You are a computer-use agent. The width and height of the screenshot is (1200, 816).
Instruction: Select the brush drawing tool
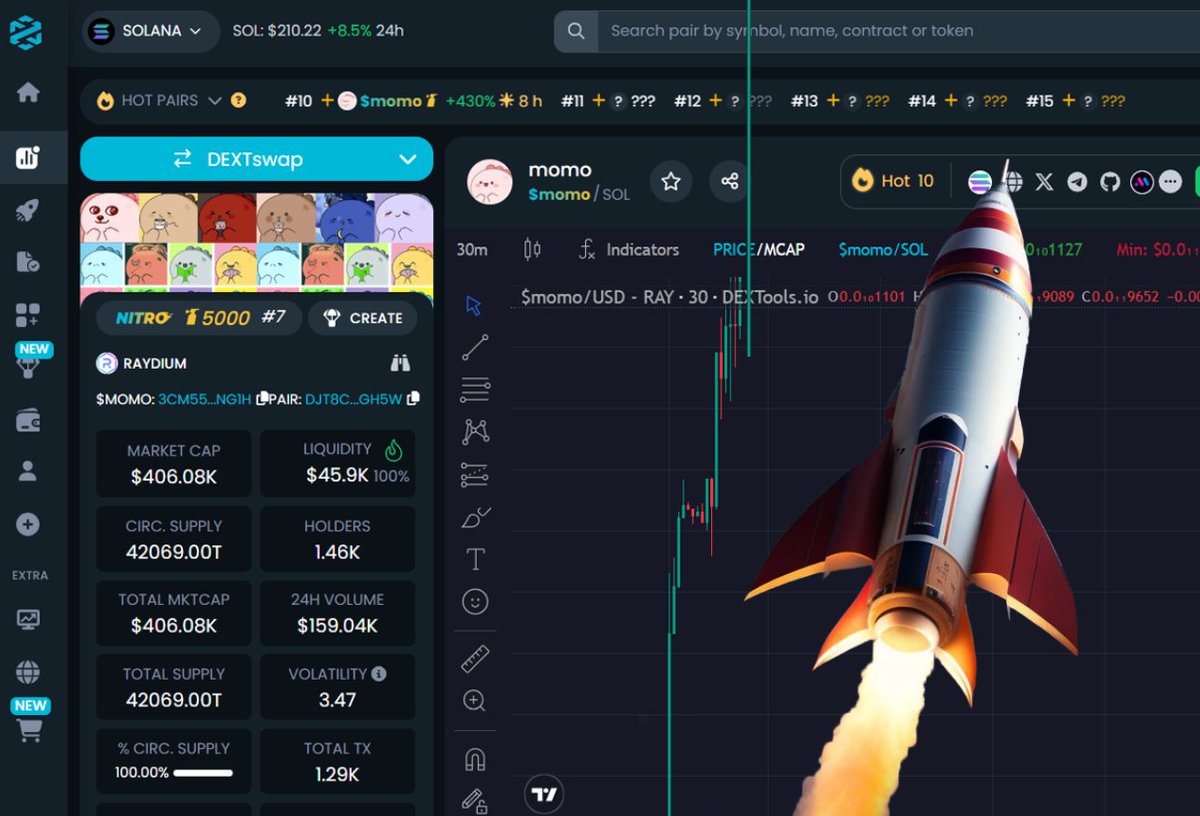pyautogui.click(x=475, y=517)
